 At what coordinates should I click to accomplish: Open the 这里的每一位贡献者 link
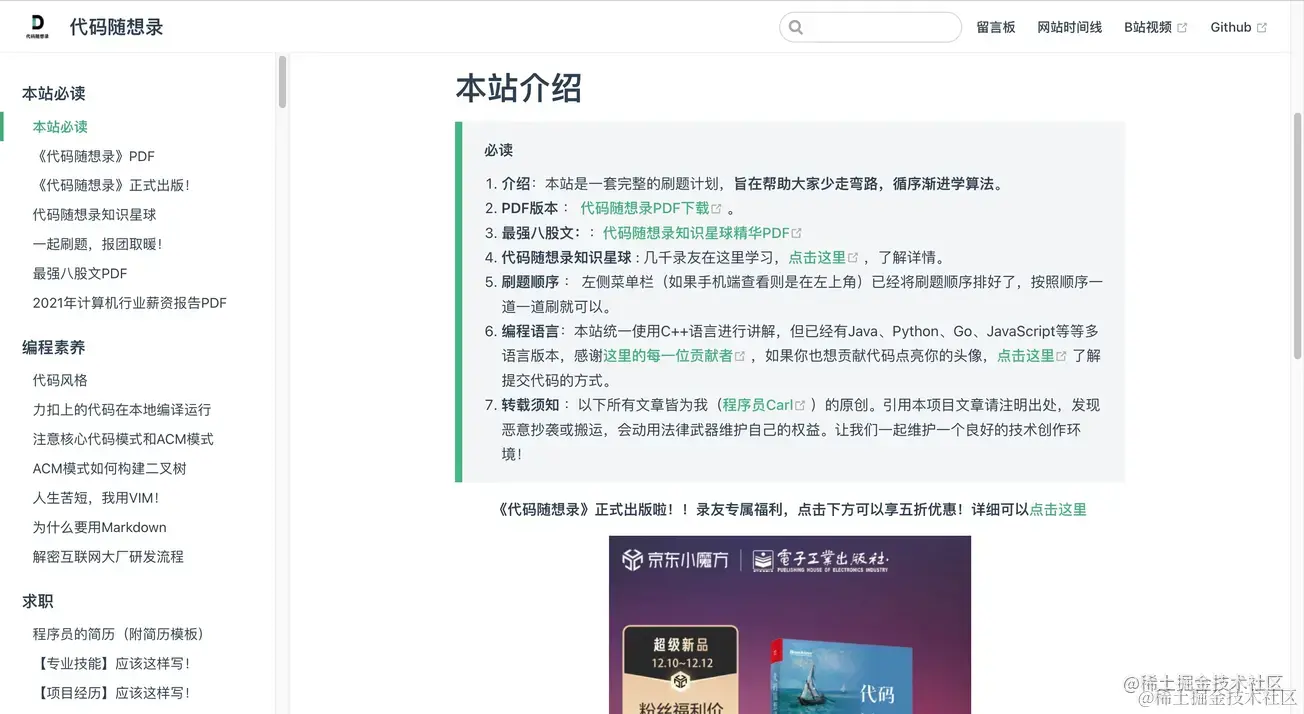coord(668,356)
